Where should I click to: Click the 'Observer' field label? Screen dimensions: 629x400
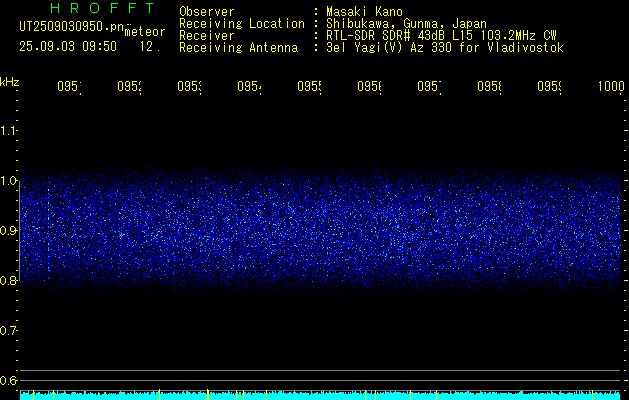[x=207, y=12]
